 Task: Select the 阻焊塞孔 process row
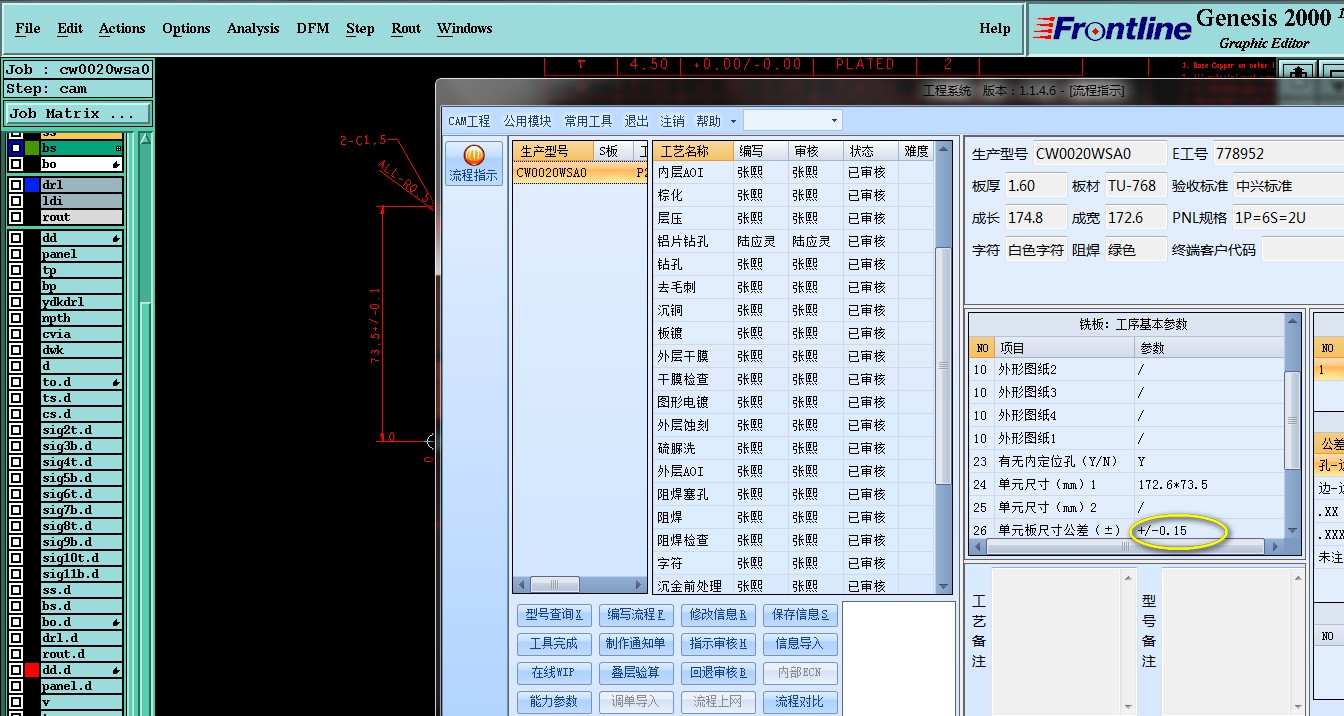pyautogui.click(x=794, y=494)
